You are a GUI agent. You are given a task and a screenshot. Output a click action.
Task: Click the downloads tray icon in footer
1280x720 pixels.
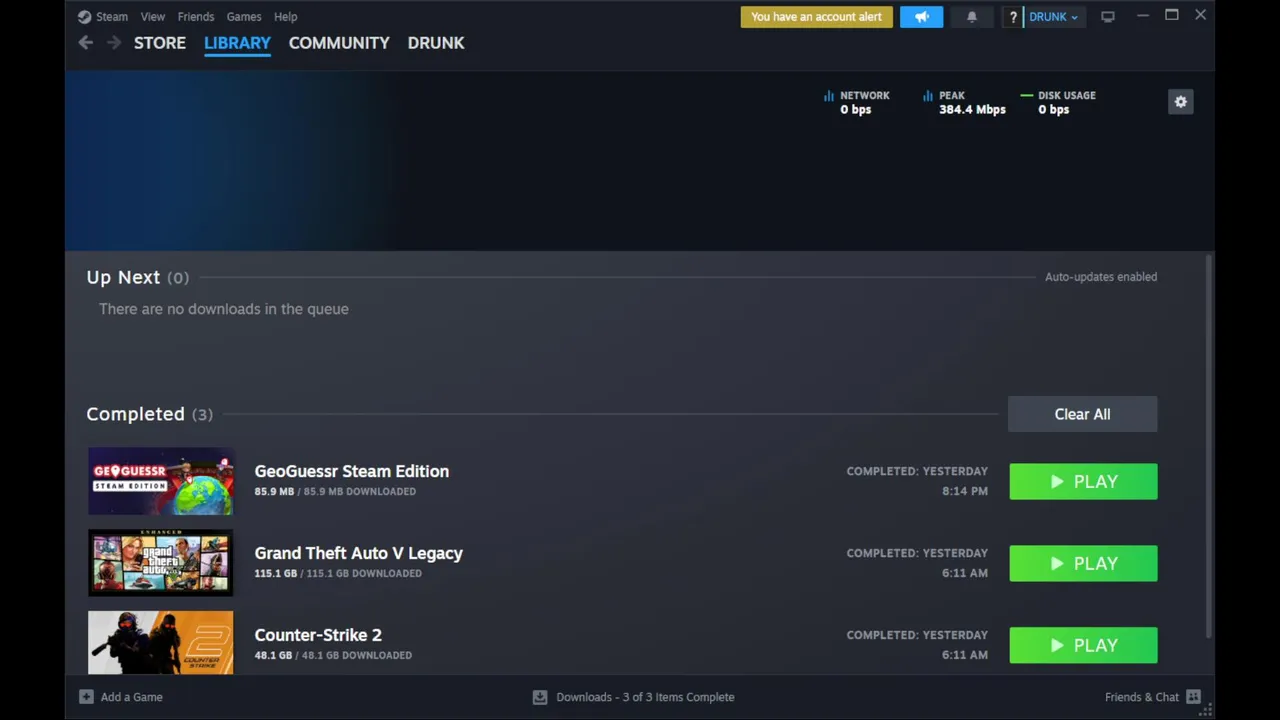(540, 697)
